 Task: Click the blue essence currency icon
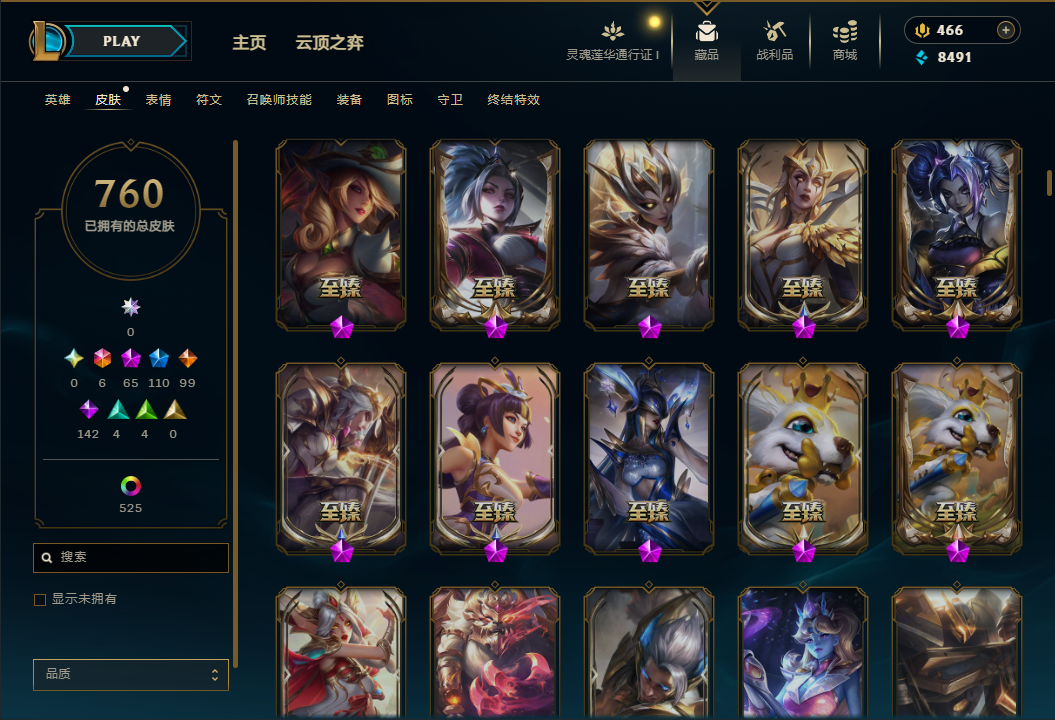point(922,58)
